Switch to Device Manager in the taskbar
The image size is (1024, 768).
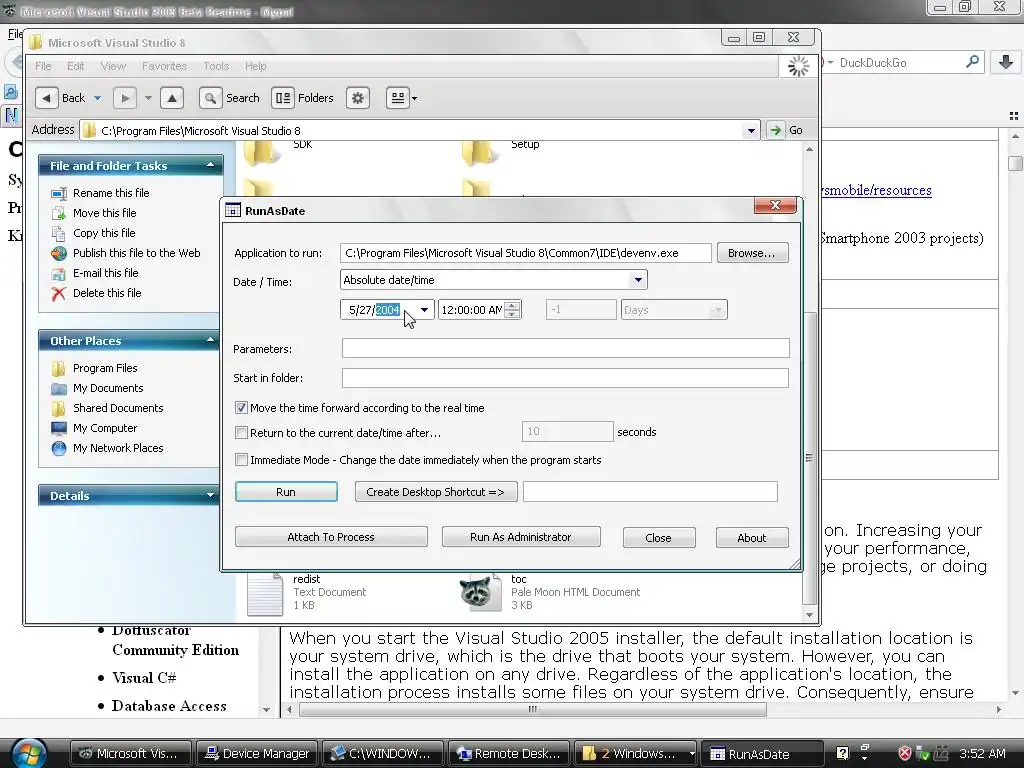(x=257, y=754)
